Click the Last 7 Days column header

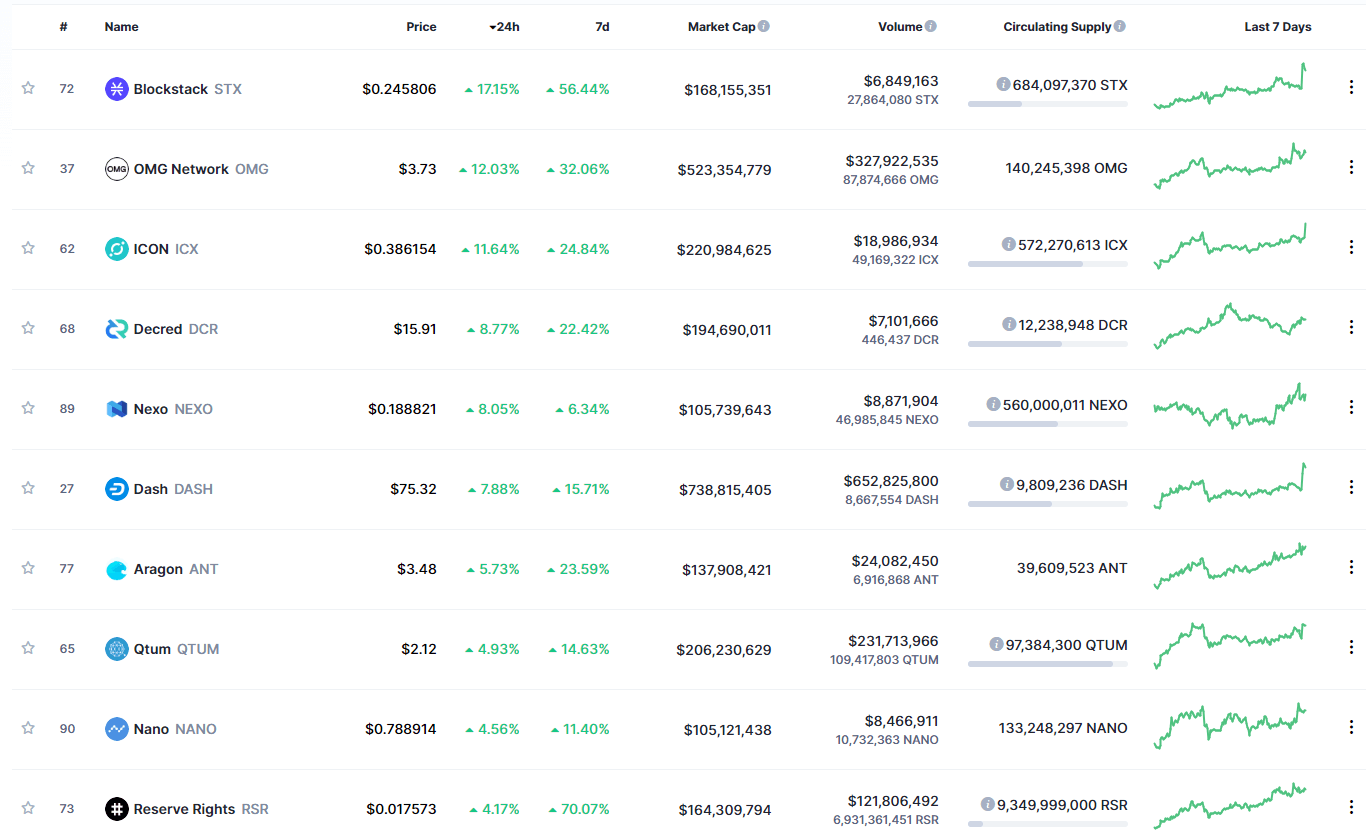point(1277,27)
